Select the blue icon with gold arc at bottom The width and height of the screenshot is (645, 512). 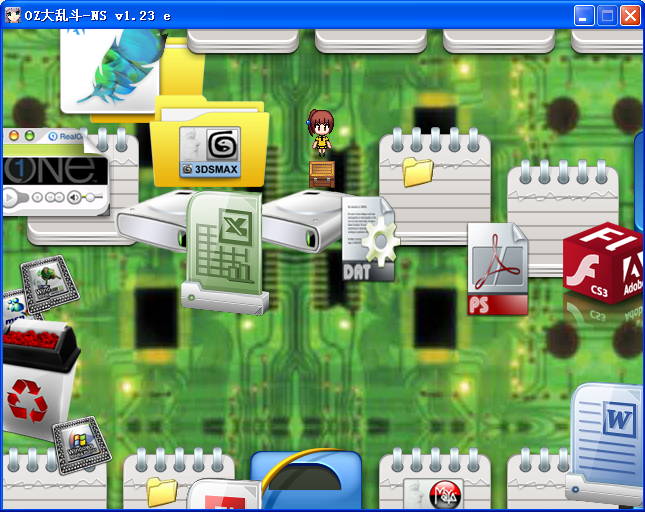coord(306,480)
